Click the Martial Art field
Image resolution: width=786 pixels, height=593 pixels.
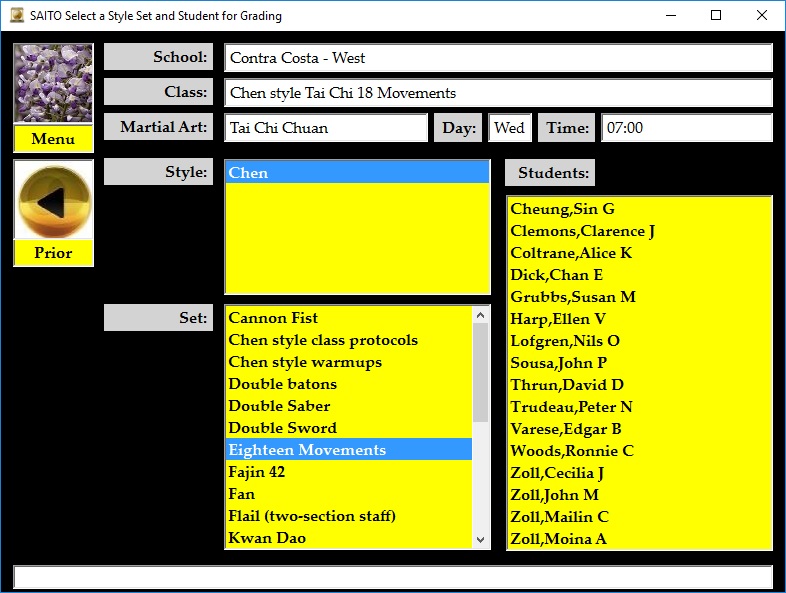pos(326,128)
